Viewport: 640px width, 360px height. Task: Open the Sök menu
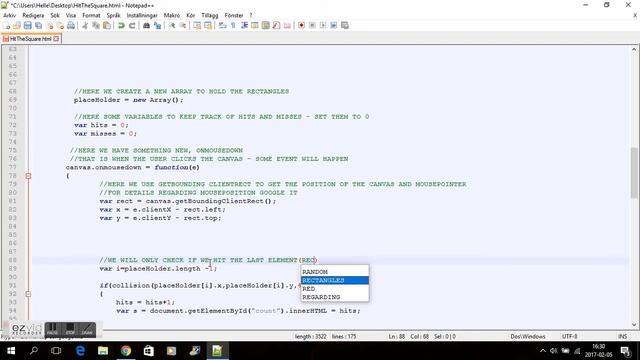click(55, 15)
